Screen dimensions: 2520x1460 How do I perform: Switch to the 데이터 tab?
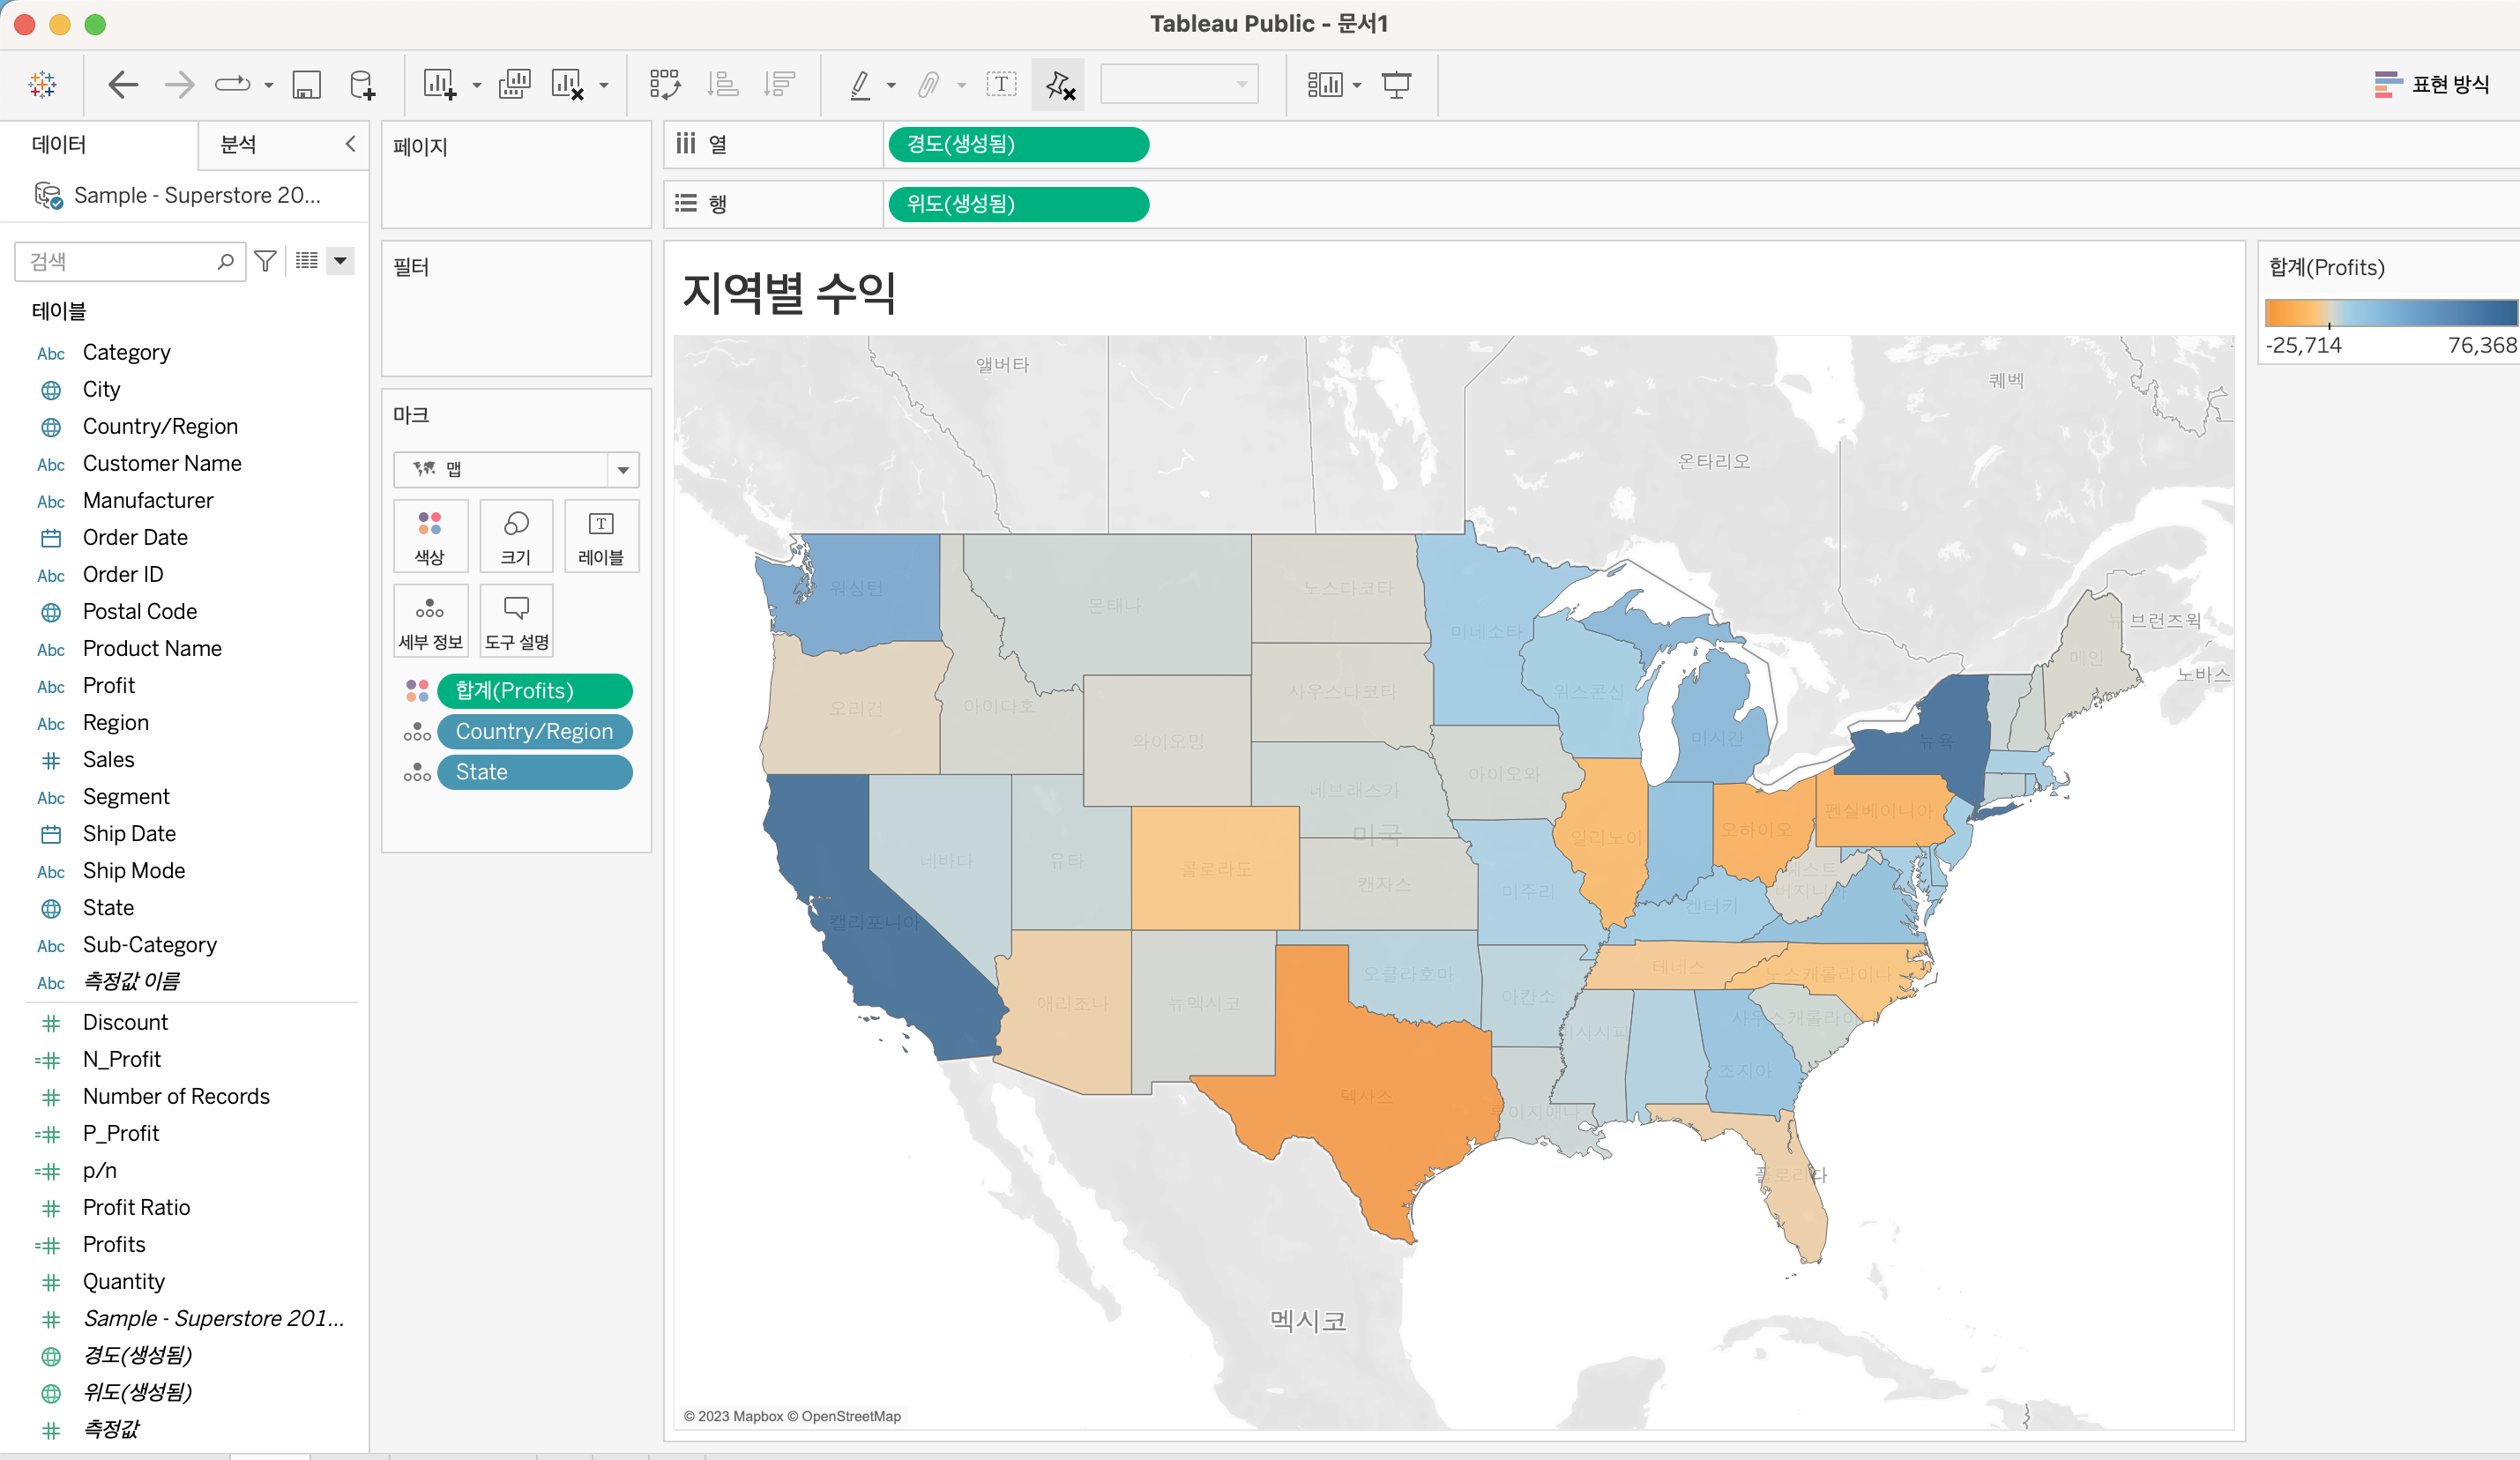point(59,145)
